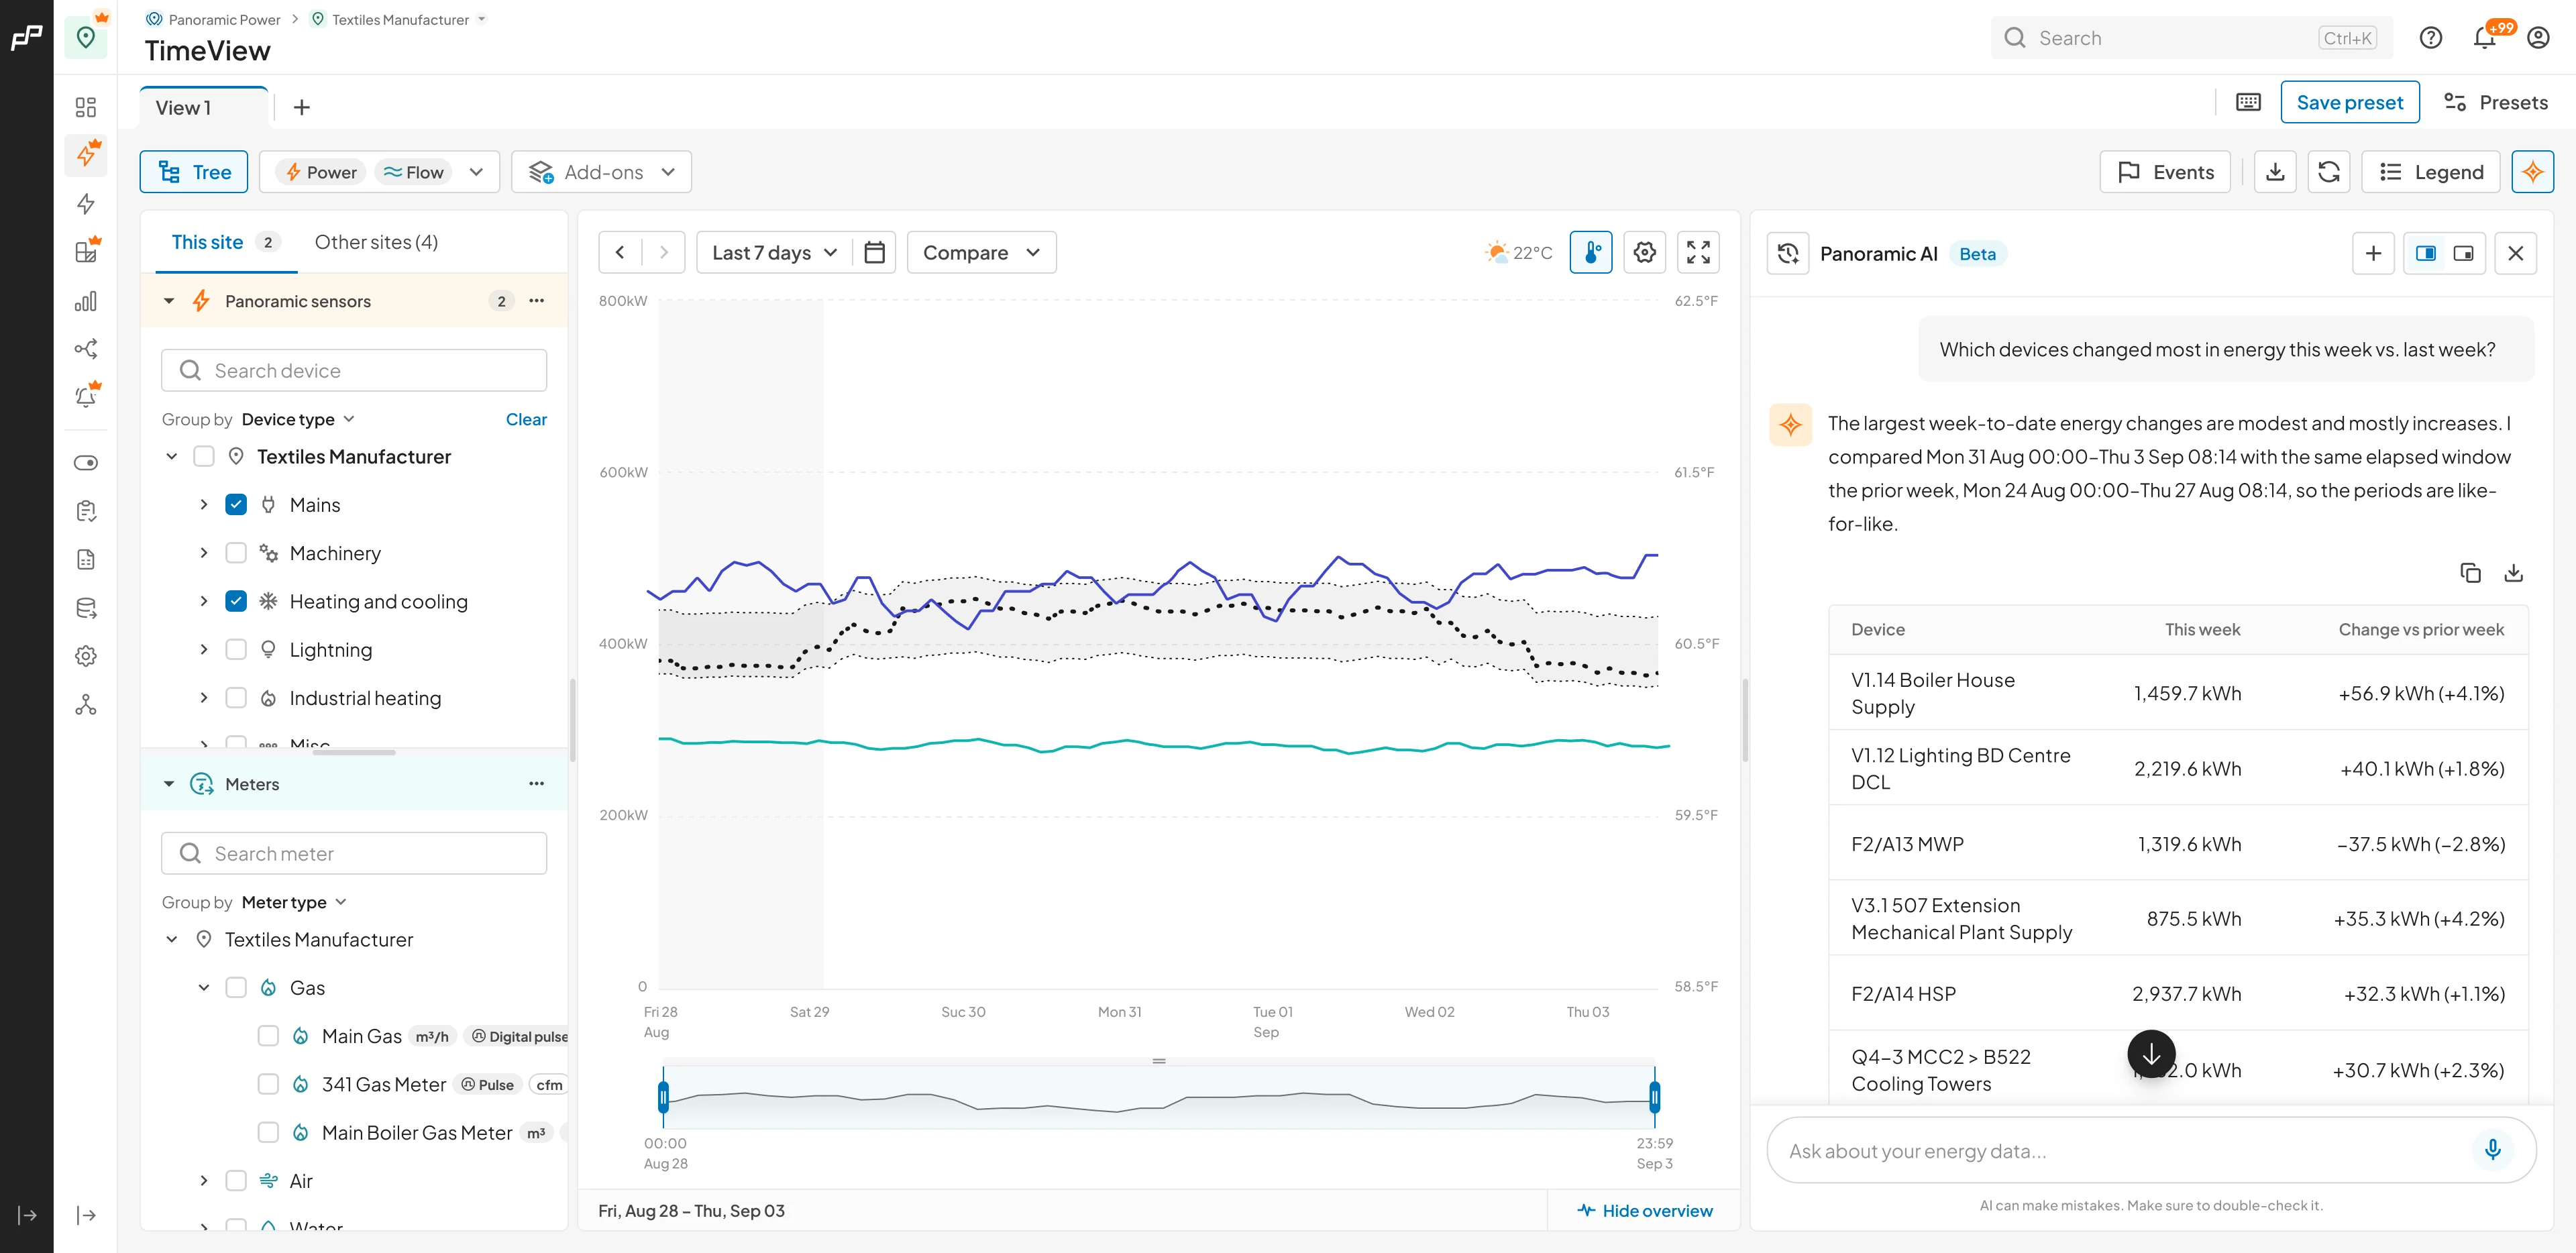The image size is (2576, 1253).
Task: Refresh the chart data
Action: click(2329, 172)
